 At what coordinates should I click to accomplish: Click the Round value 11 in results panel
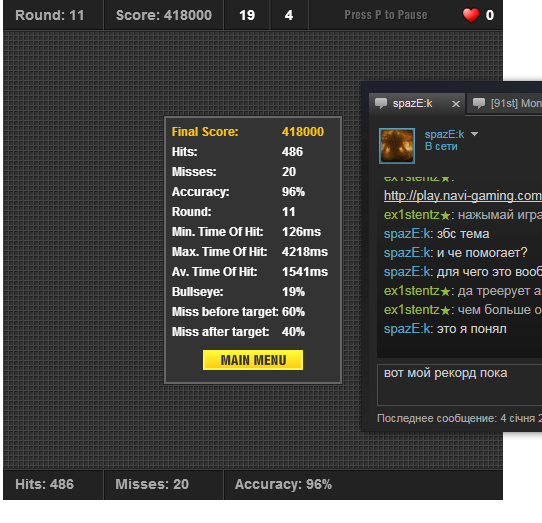point(289,212)
